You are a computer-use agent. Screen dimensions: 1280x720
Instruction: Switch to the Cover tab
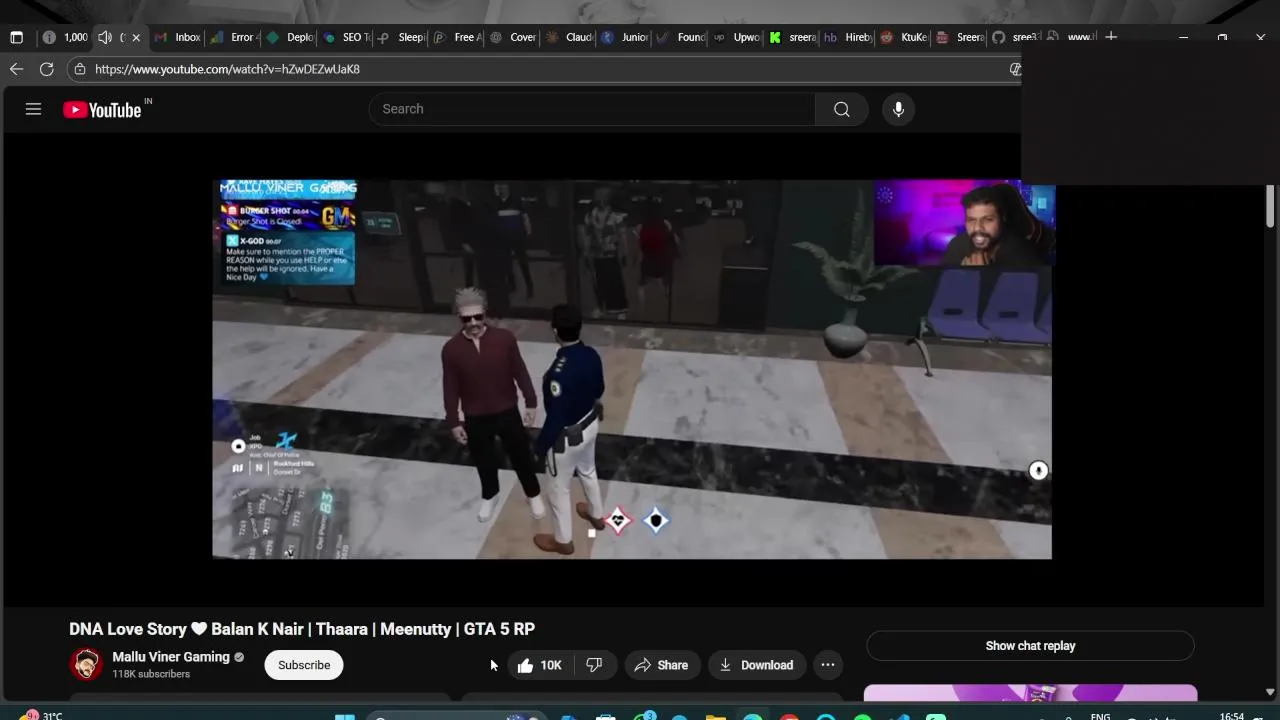(514, 37)
